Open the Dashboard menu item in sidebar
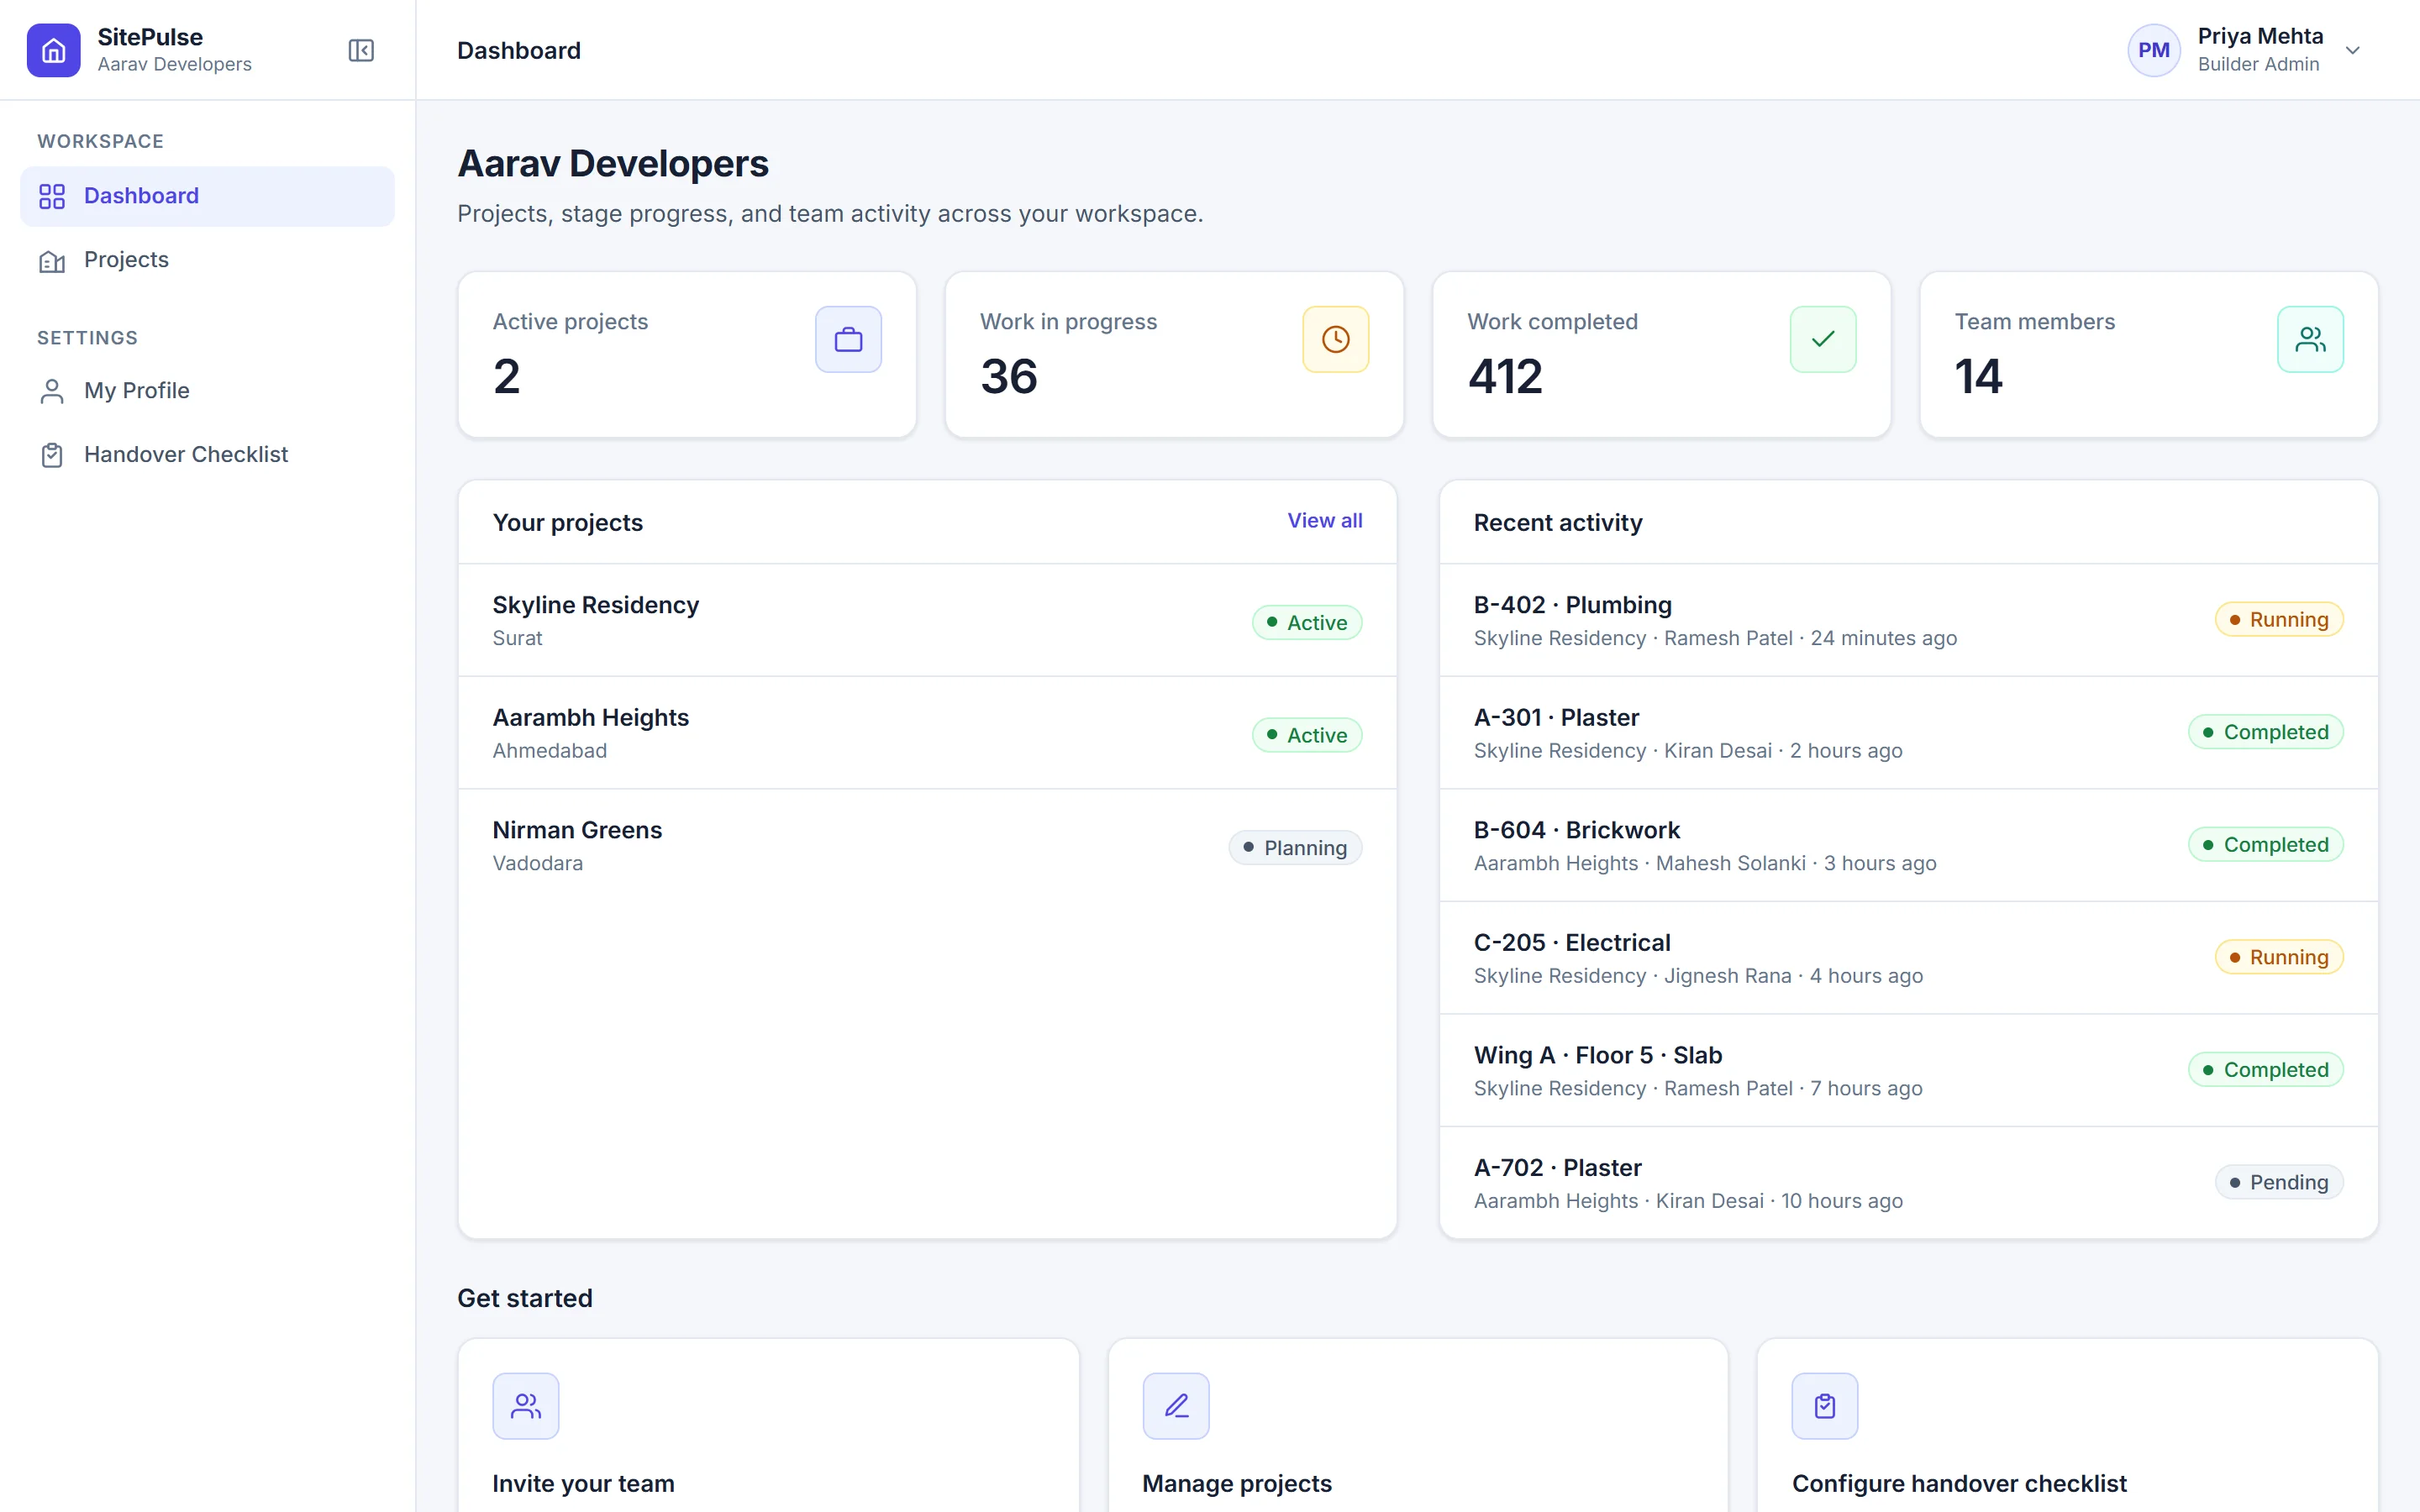This screenshot has height=1512, width=2420. click(207, 196)
